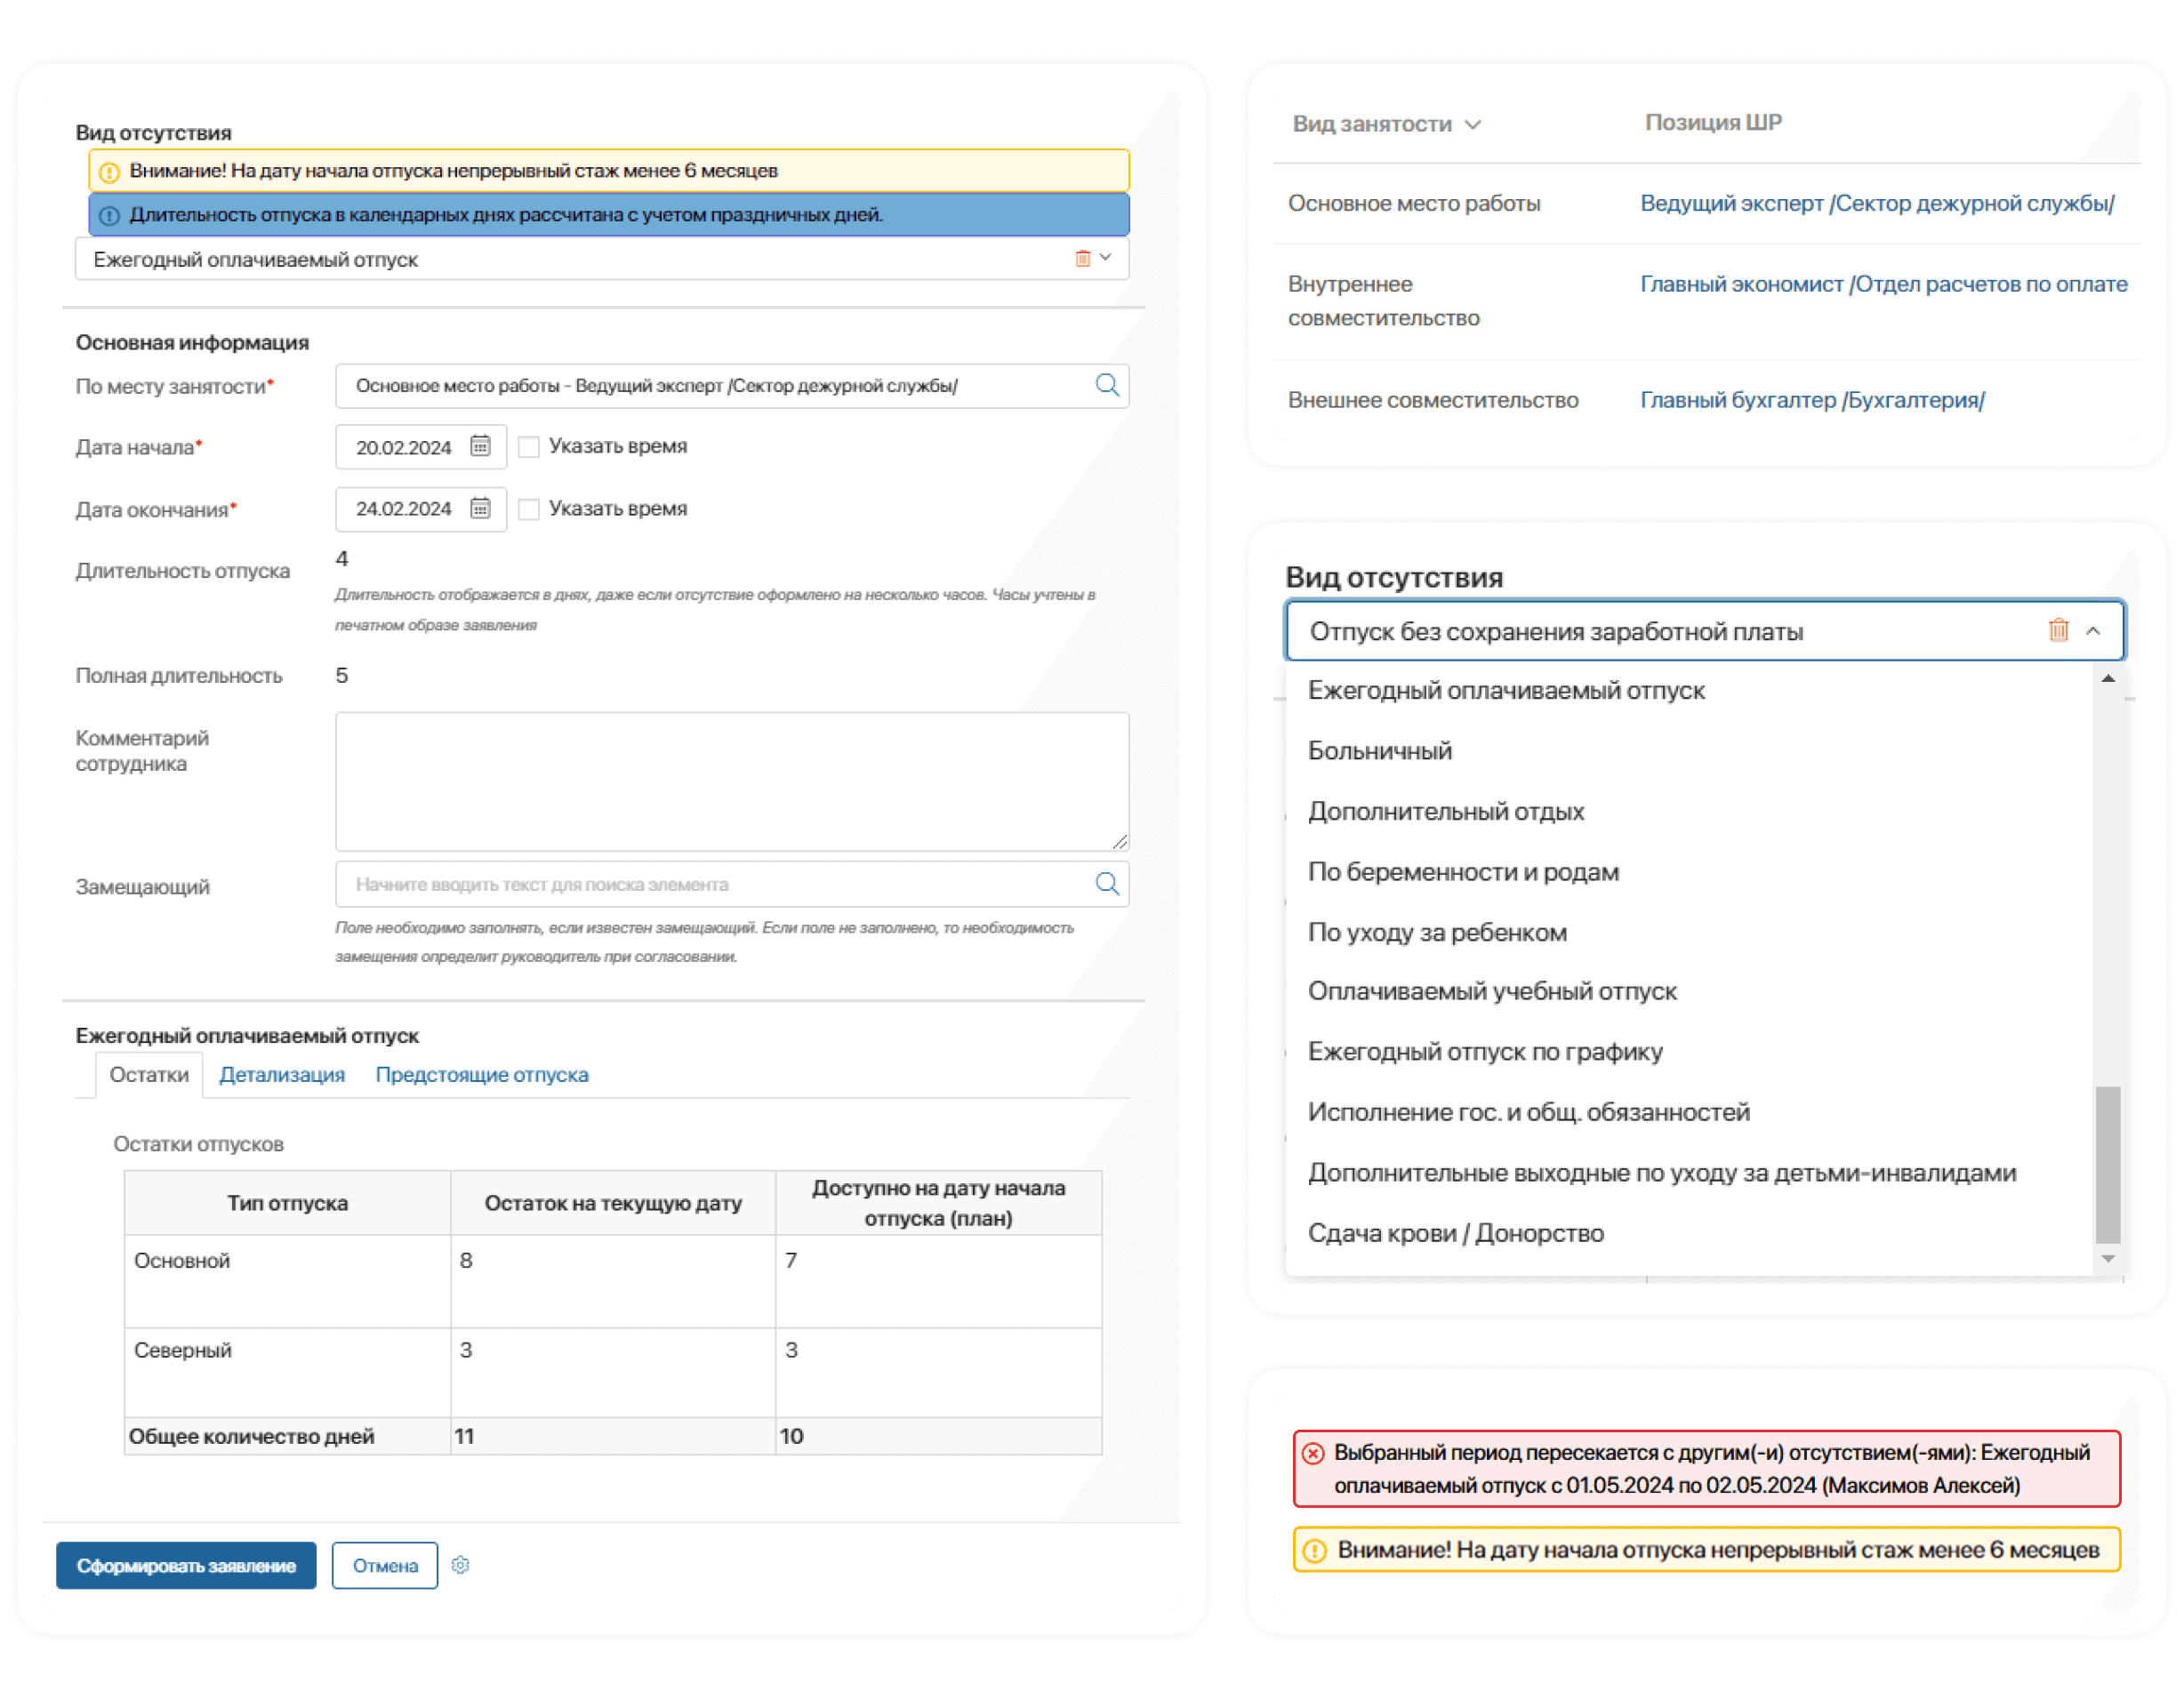2184x1691 pixels.
Task: Click the dropdown list scrollbar thumb
Action: (2107, 1163)
